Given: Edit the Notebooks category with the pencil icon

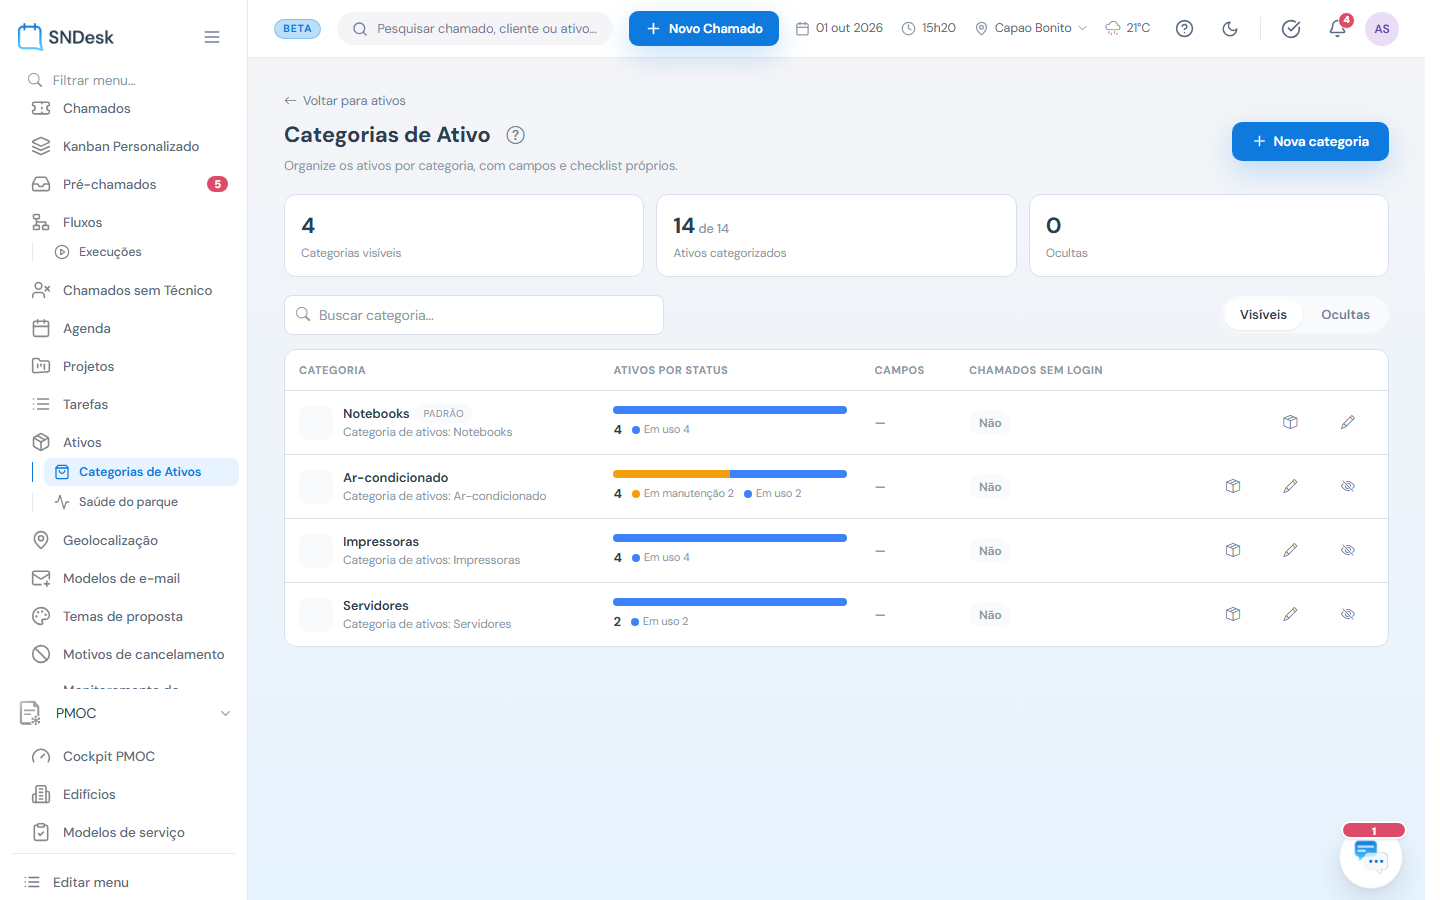Looking at the screenshot, I should (1348, 422).
